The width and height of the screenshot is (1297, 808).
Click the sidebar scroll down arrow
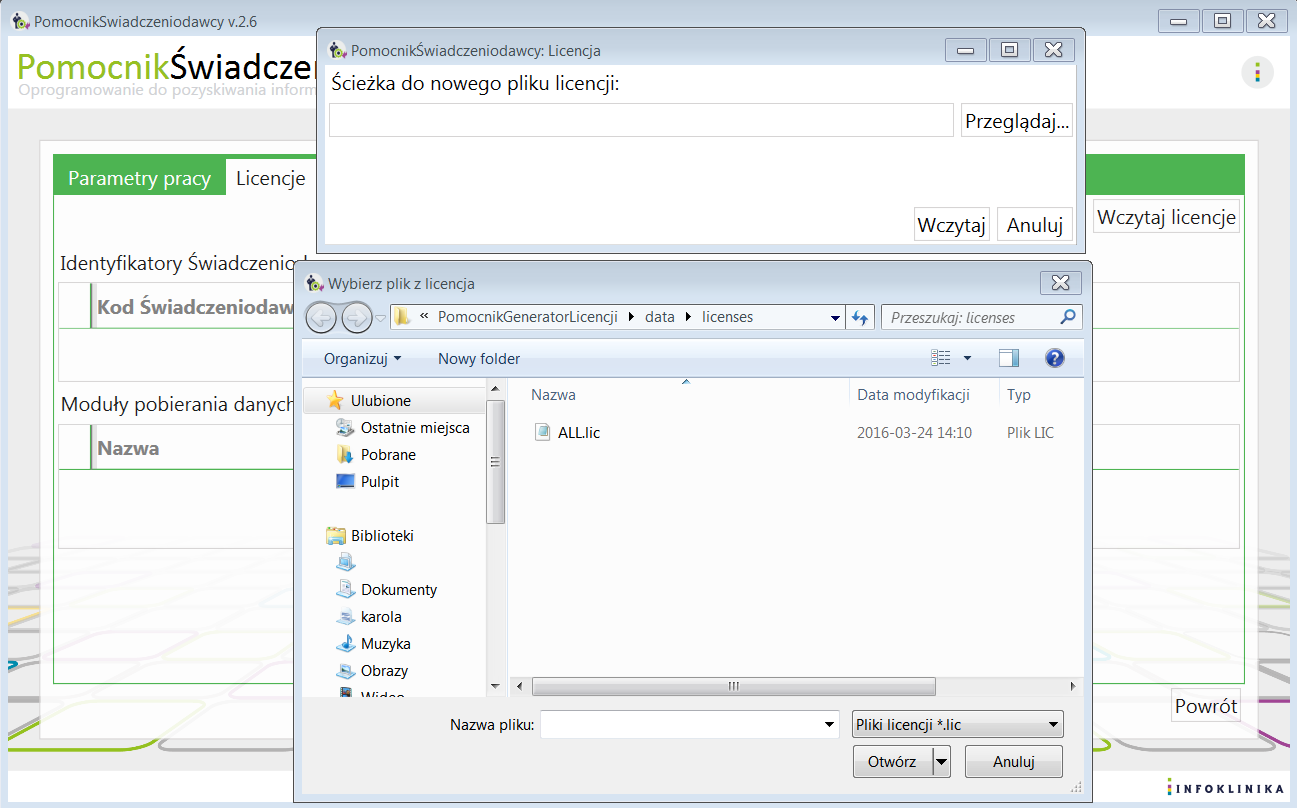495,686
